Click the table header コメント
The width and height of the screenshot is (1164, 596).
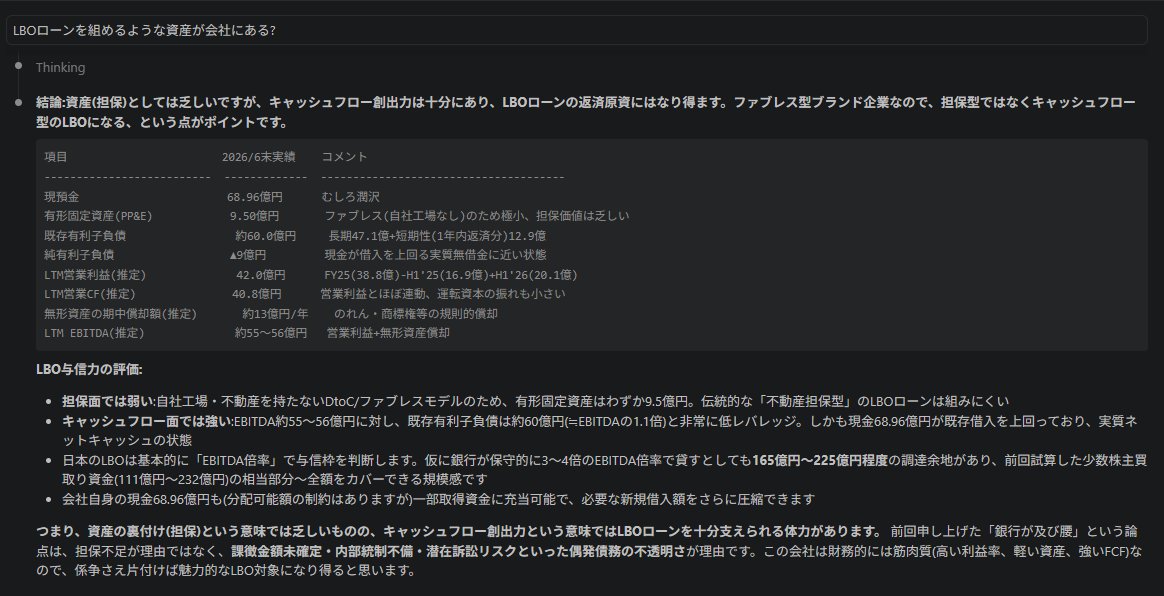tap(344, 157)
